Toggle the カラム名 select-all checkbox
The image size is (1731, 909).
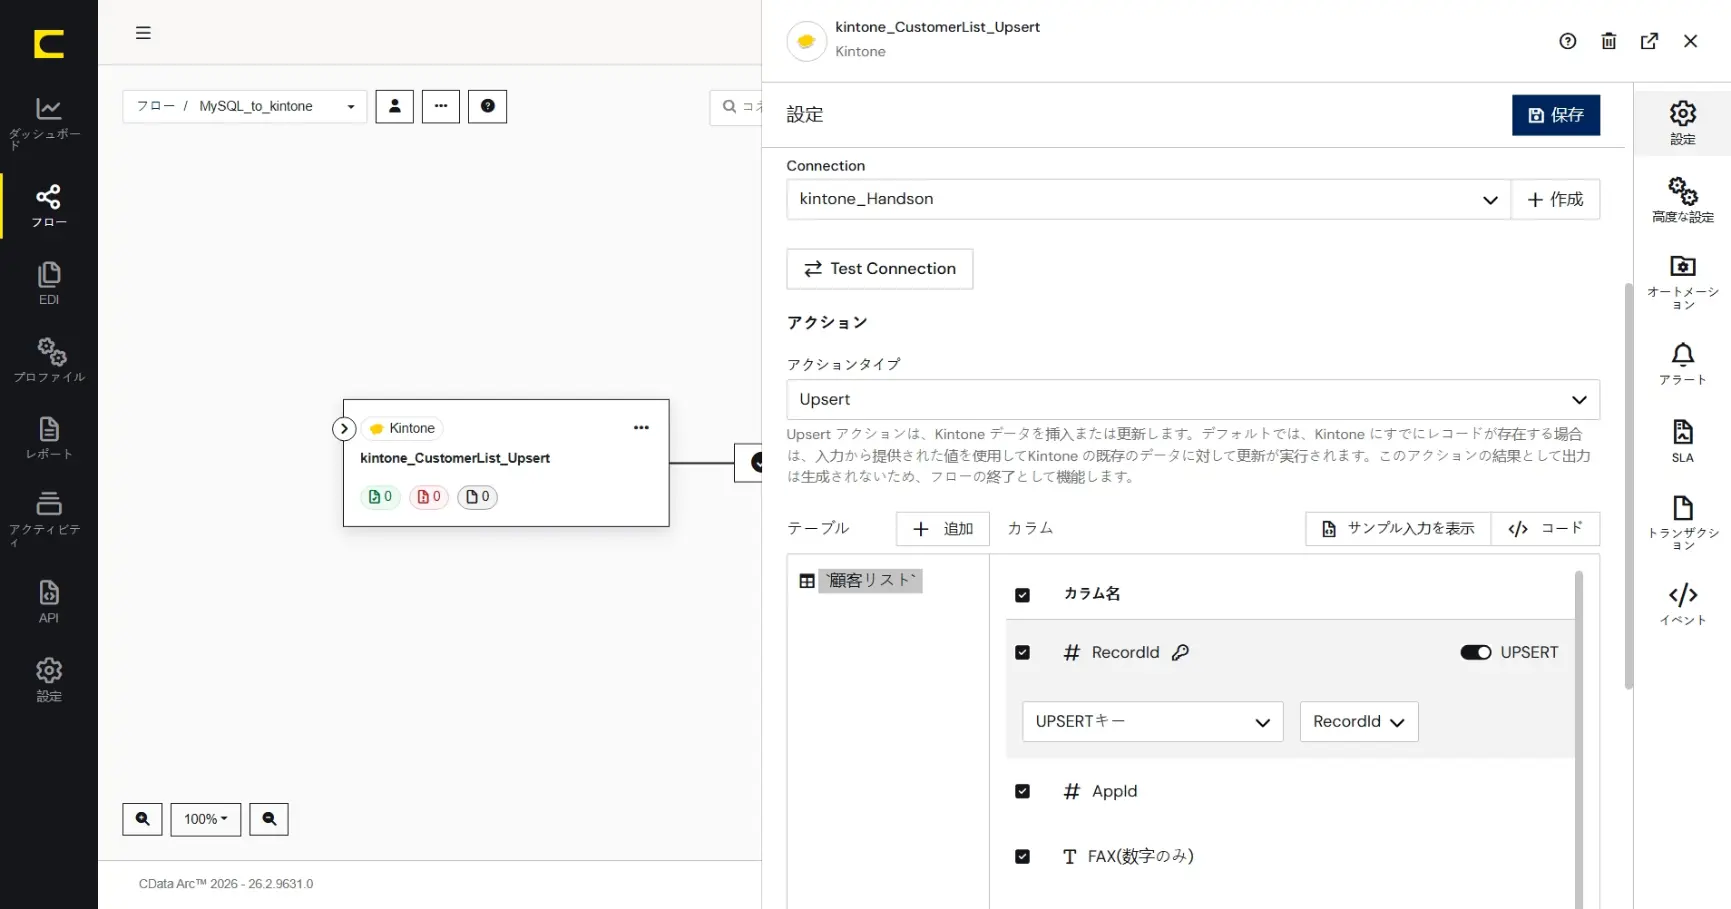pyautogui.click(x=1022, y=595)
